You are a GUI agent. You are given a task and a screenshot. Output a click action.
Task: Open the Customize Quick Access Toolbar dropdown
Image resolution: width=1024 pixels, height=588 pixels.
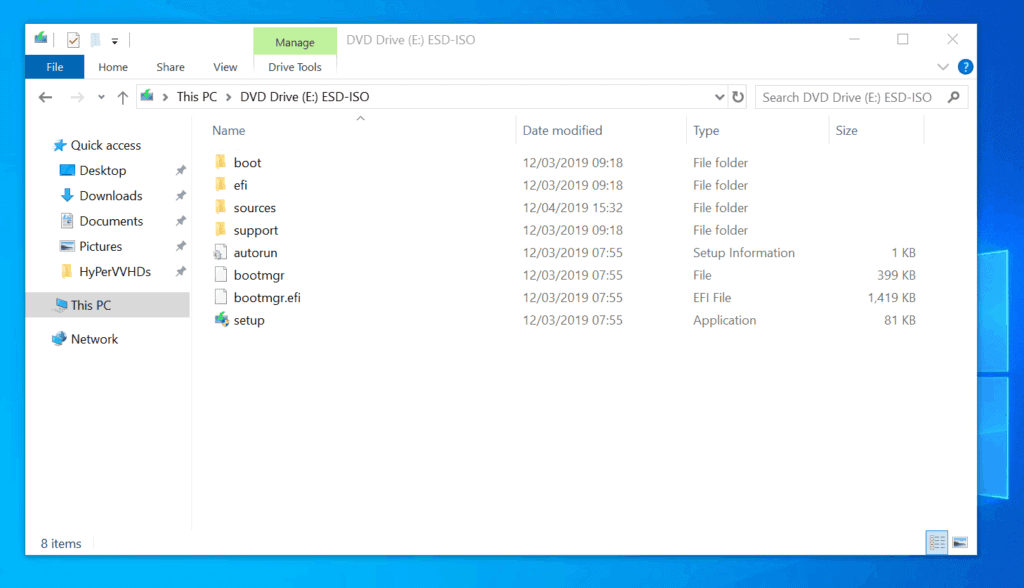[114, 40]
